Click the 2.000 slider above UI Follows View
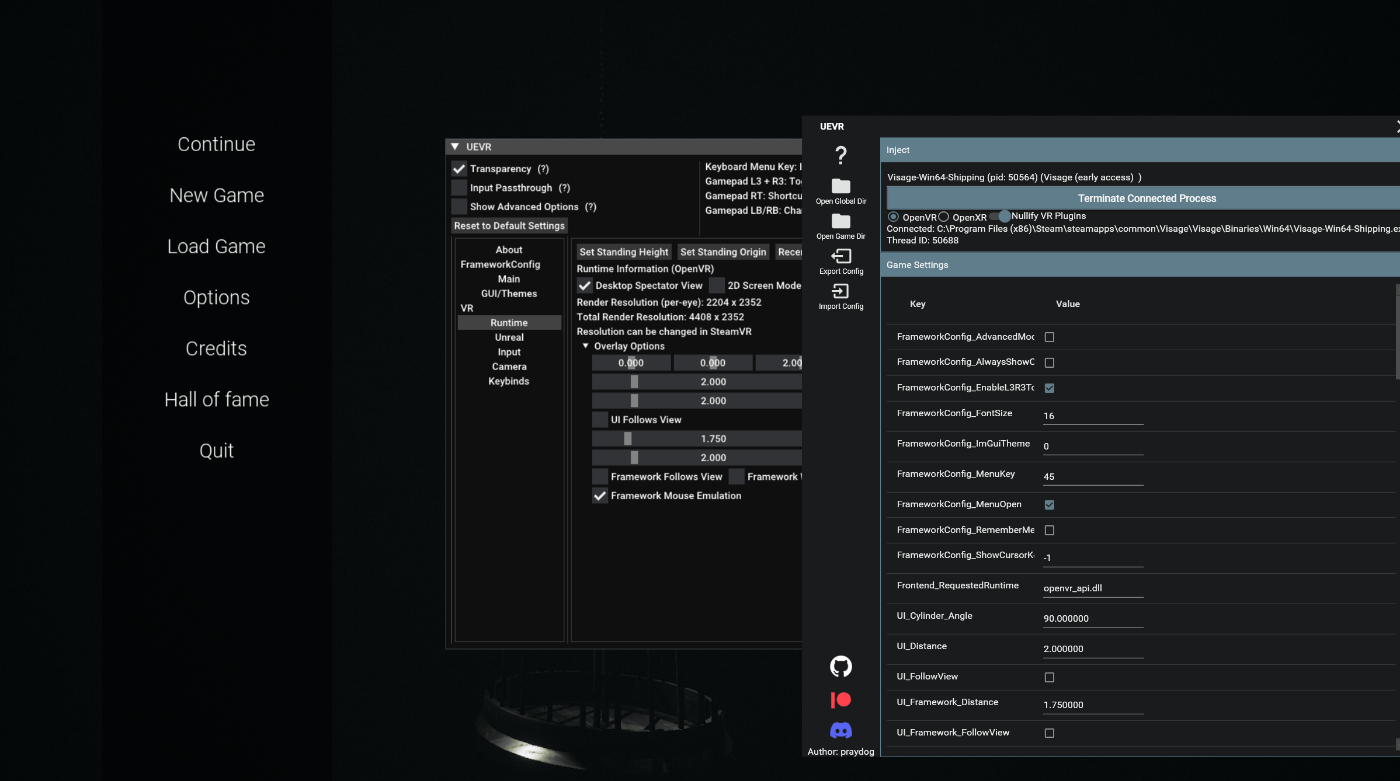Screen dimensions: 1400x781 [x=697, y=401]
